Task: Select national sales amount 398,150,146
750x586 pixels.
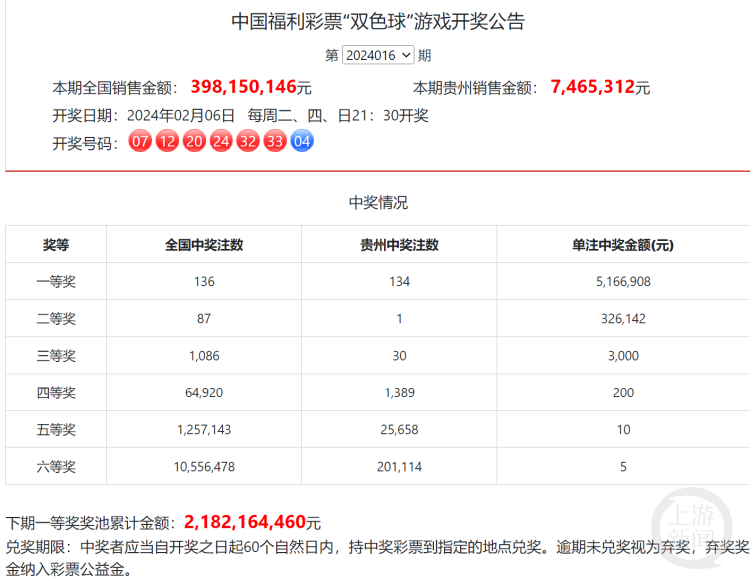Action: tap(244, 87)
